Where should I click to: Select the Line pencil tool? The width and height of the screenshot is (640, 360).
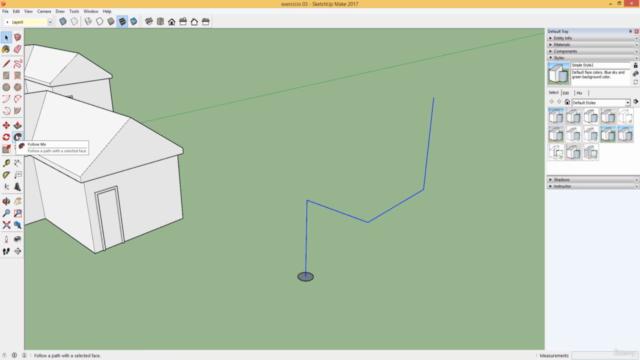(6, 64)
